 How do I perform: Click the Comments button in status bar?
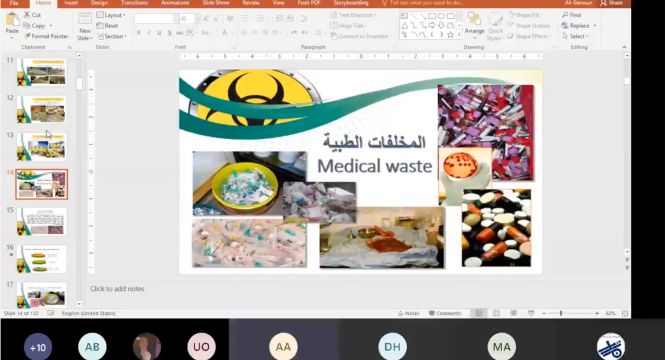pyautogui.click(x=445, y=313)
